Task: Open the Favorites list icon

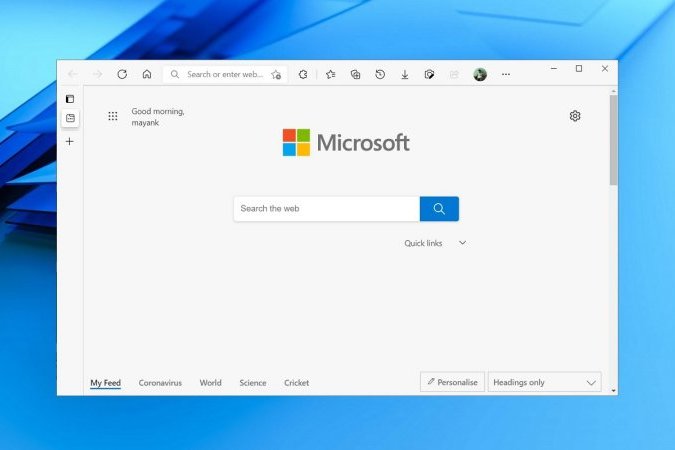Action: coord(331,74)
